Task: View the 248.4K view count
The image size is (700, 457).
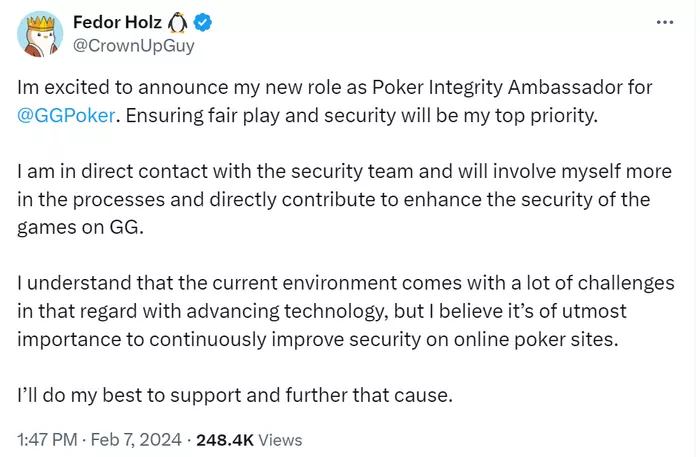Action: click(x=225, y=440)
